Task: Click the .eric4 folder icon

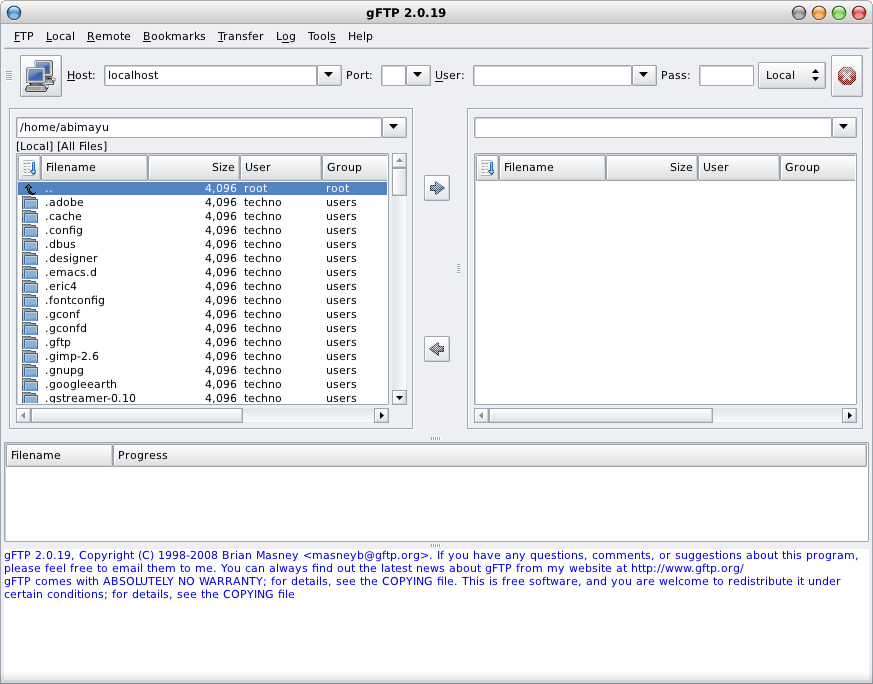Action: [30, 287]
